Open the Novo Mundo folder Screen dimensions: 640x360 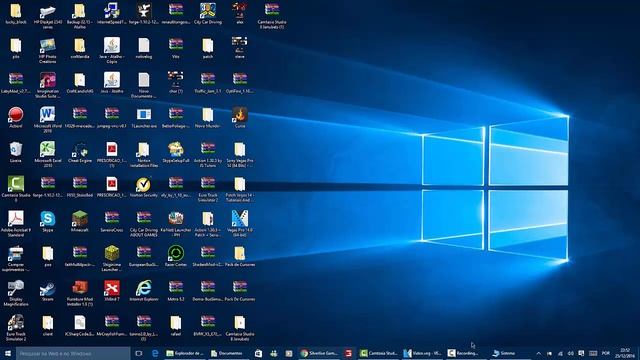pyautogui.click(x=208, y=114)
